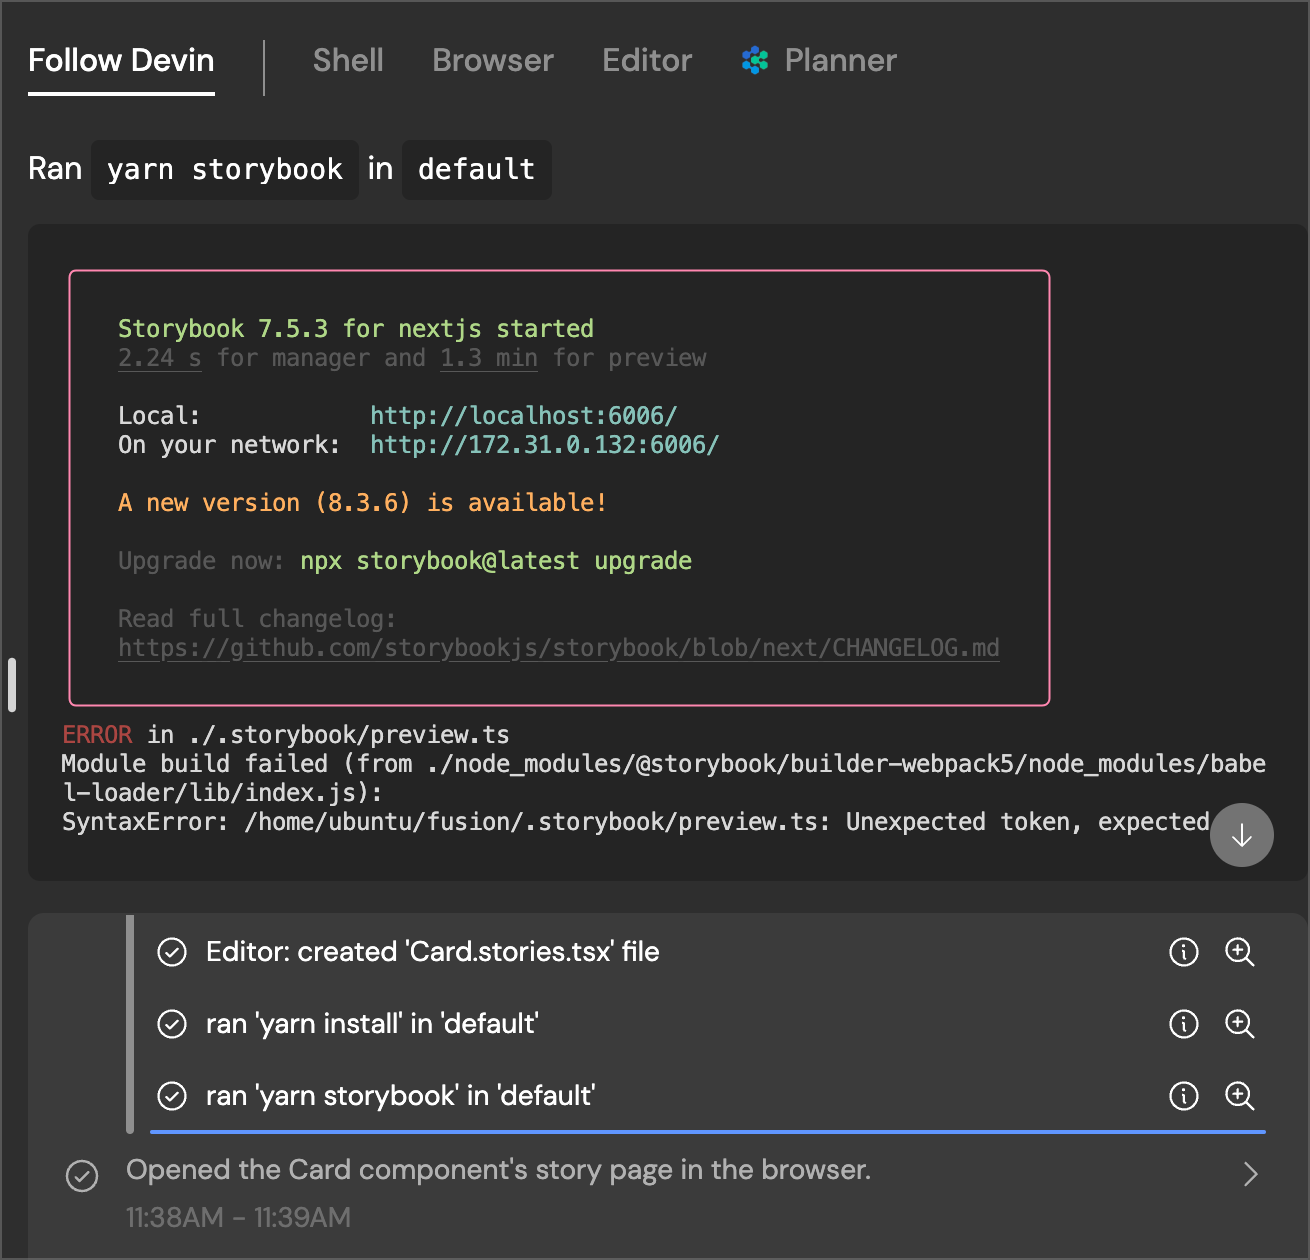Open the http://localhost:6006/ link
The image size is (1310, 1260).
point(524,416)
